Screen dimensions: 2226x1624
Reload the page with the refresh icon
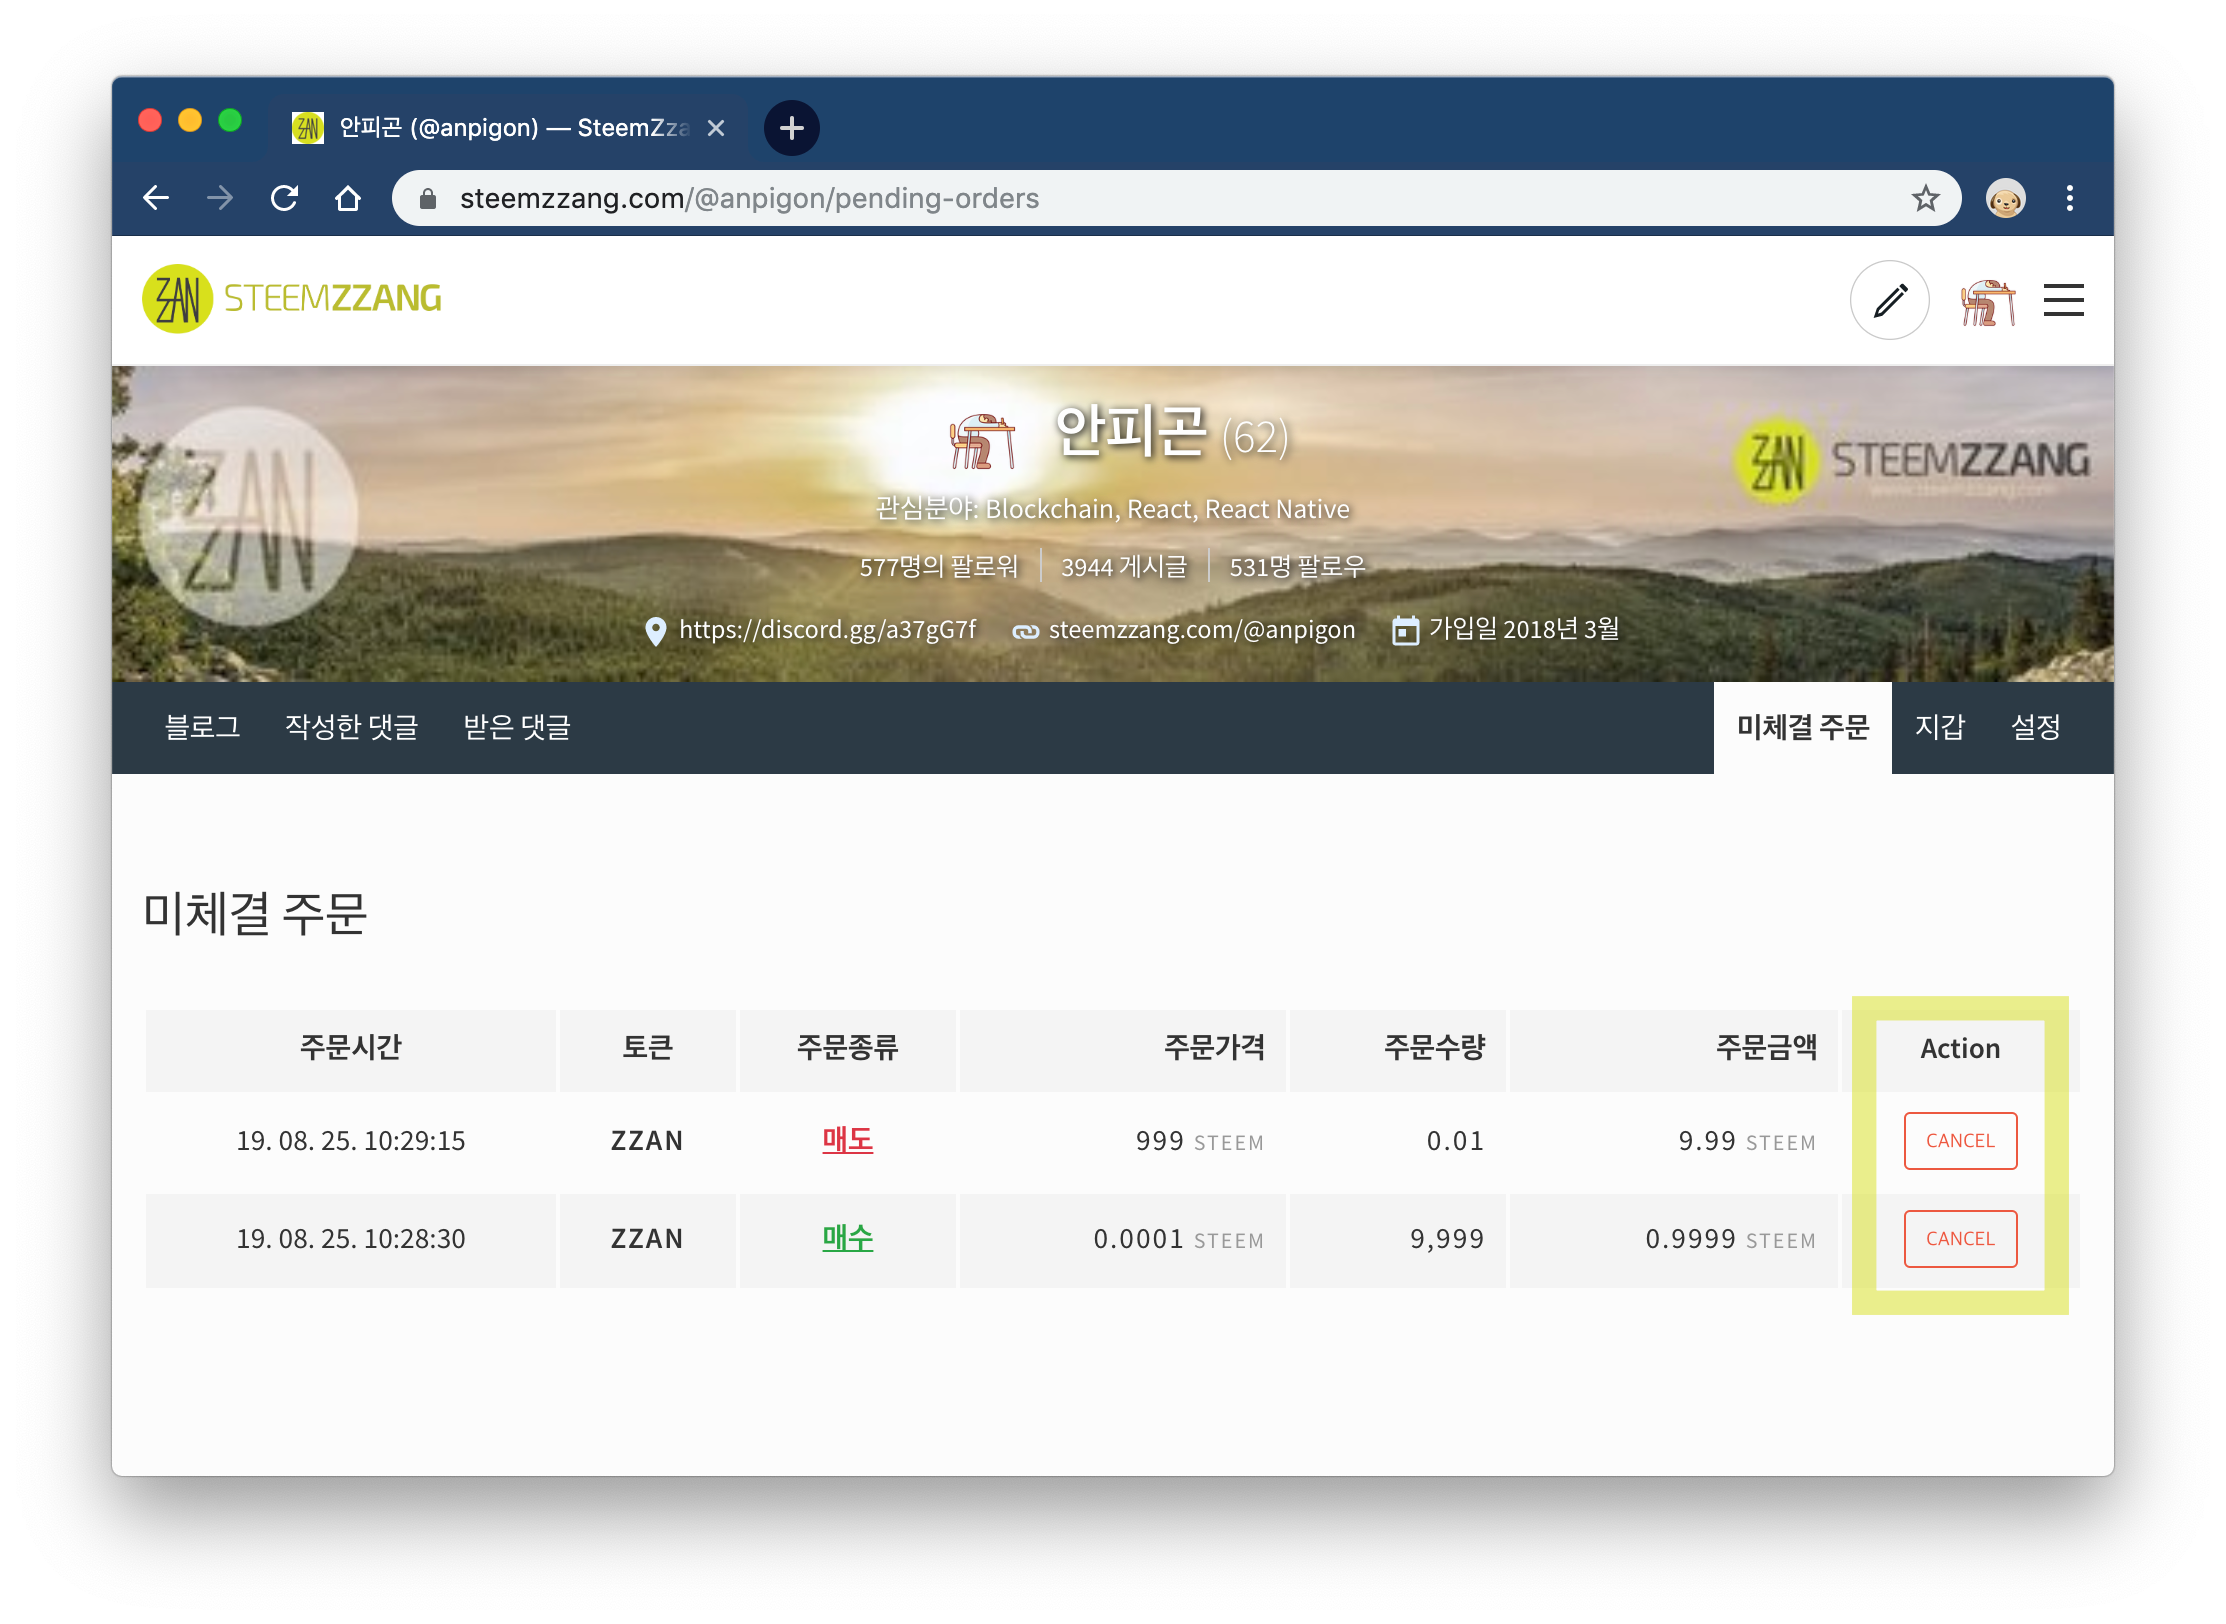(x=285, y=198)
